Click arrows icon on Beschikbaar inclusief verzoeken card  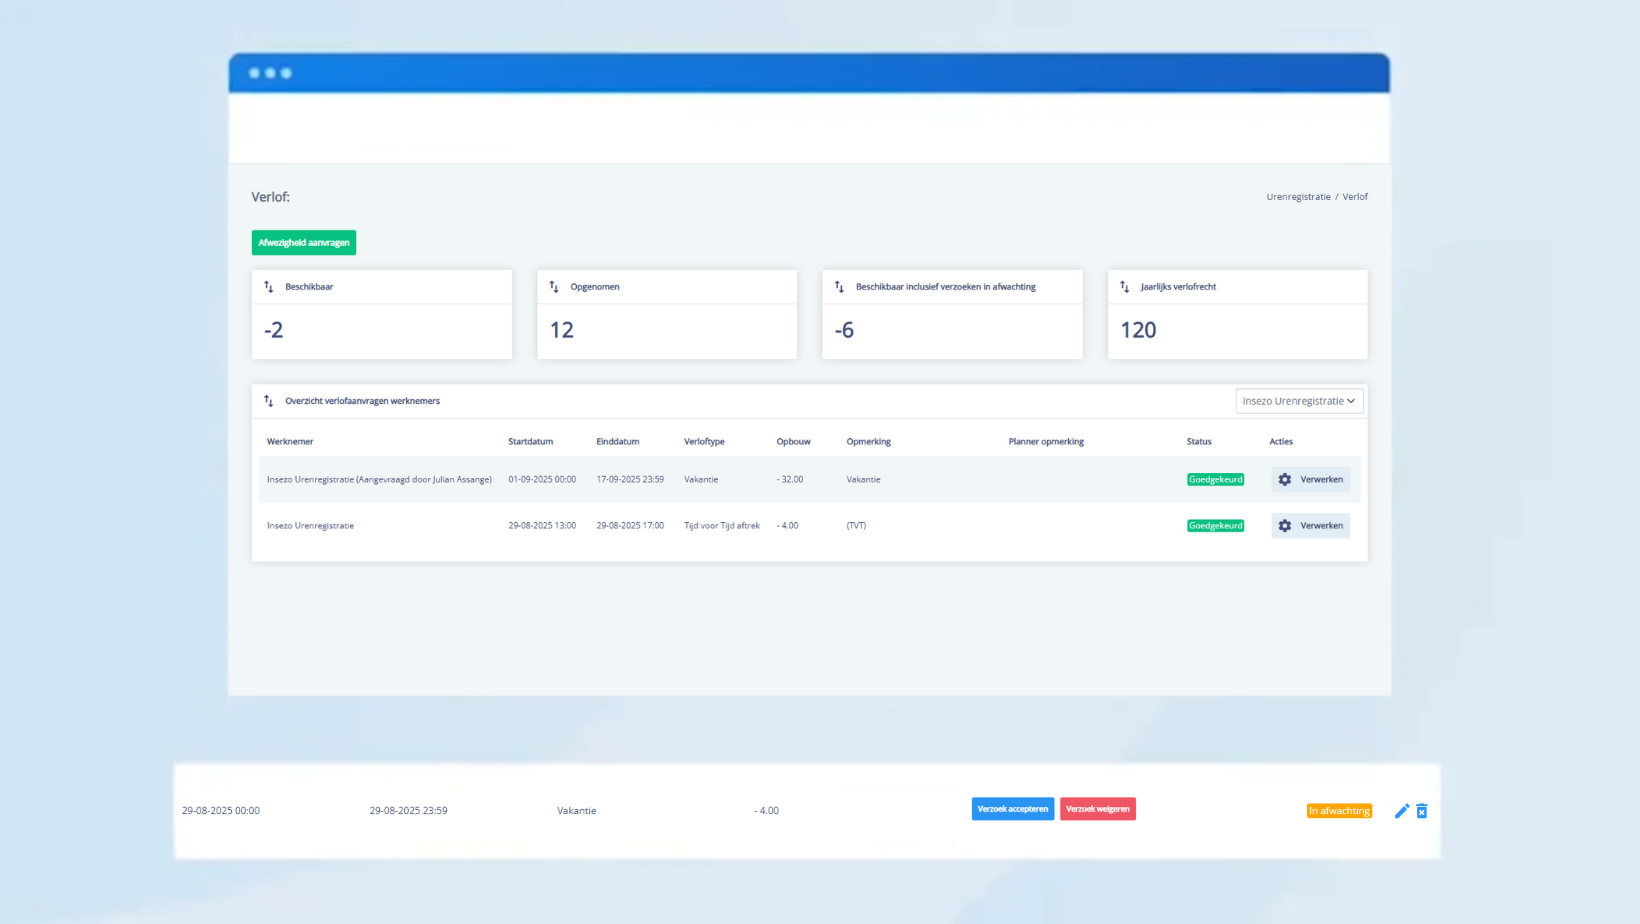pyautogui.click(x=840, y=287)
